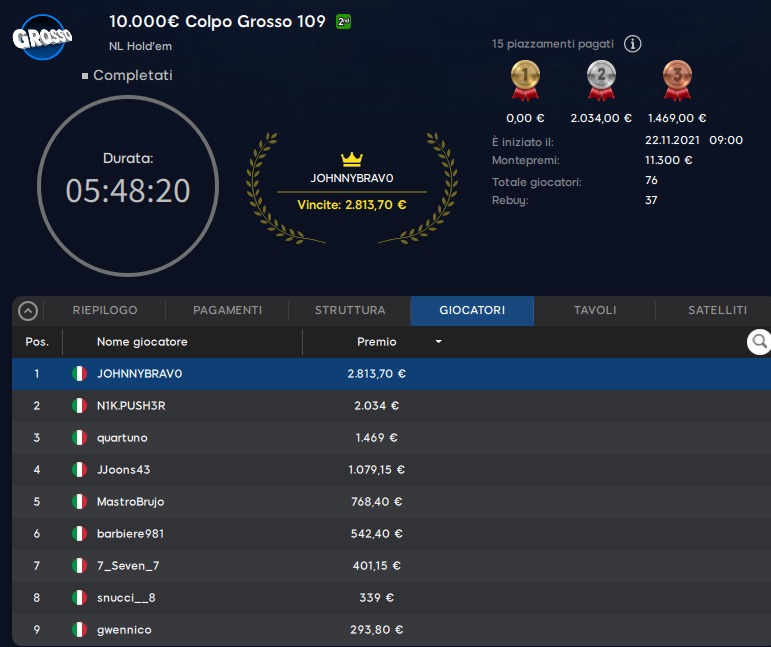Click the second place prize 2.034,00 €
771x647 pixels.
(x=601, y=118)
